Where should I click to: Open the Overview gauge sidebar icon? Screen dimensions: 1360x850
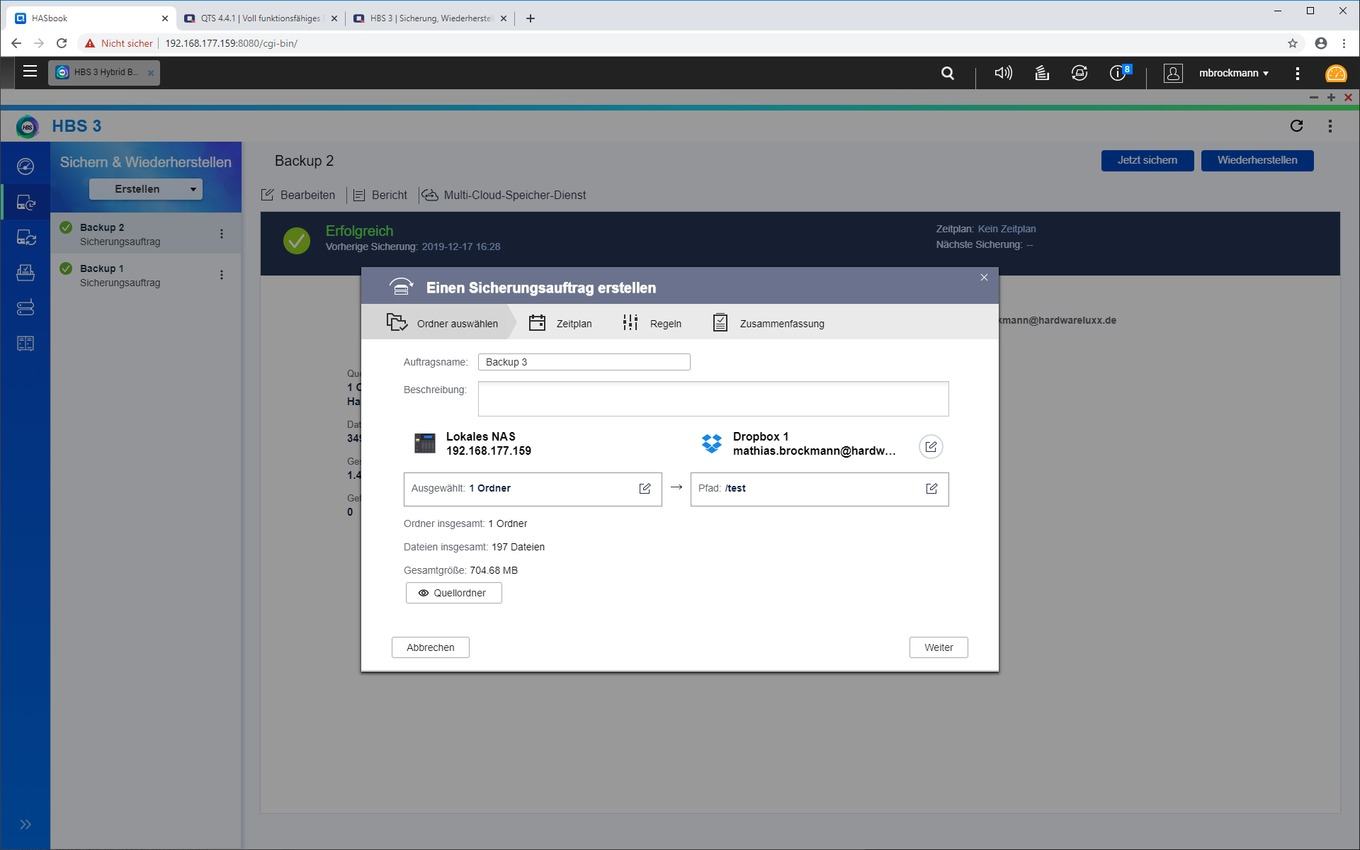click(25, 167)
